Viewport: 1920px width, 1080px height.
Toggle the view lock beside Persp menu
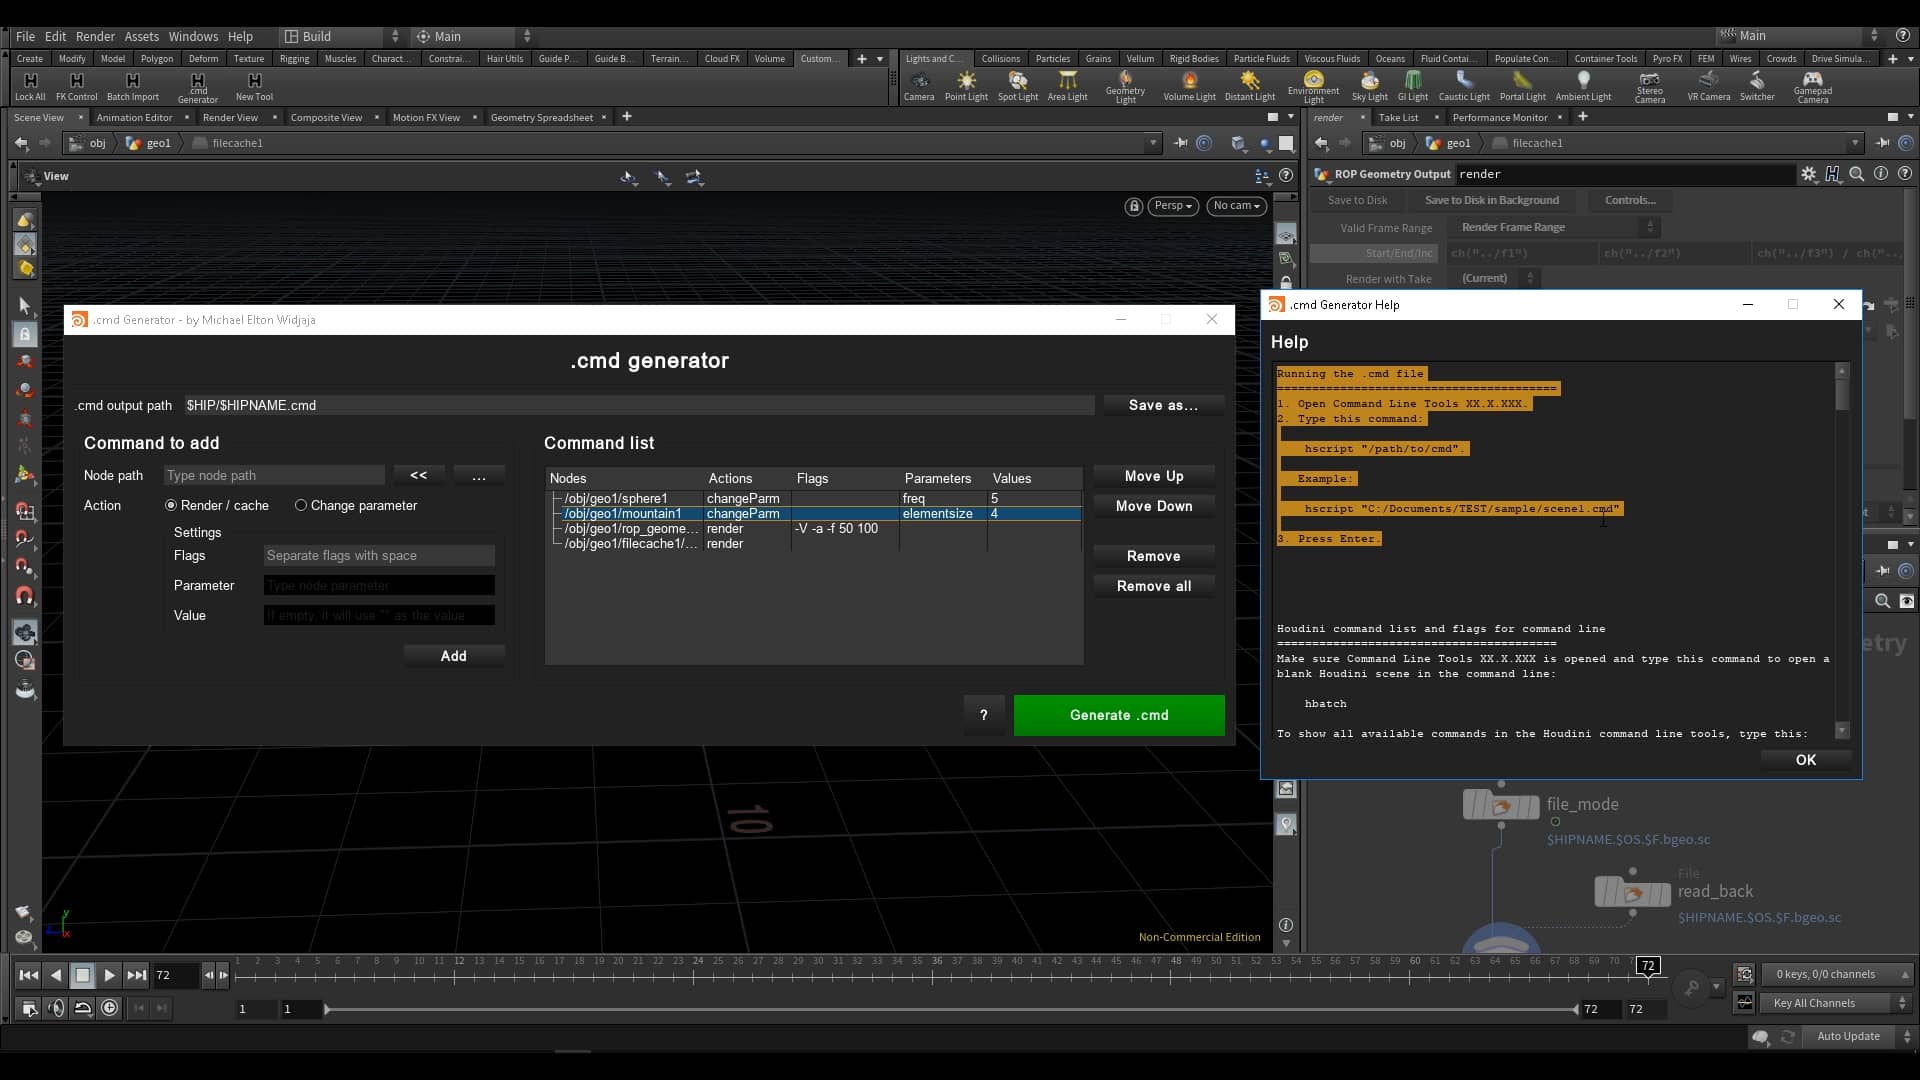[1133, 206]
